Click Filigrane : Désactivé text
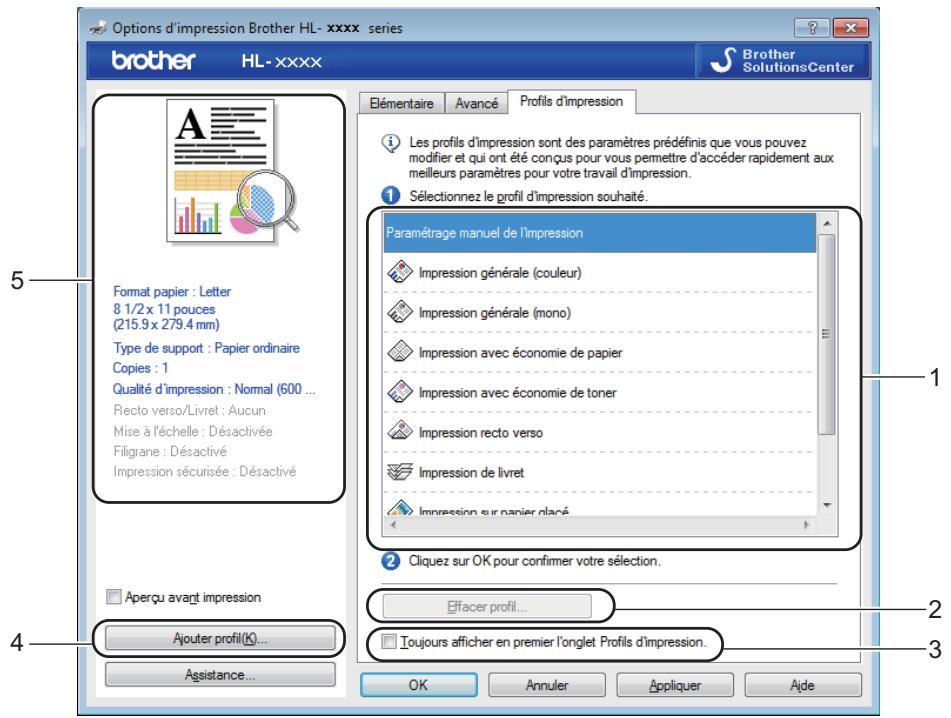The width and height of the screenshot is (951, 718). [170, 451]
